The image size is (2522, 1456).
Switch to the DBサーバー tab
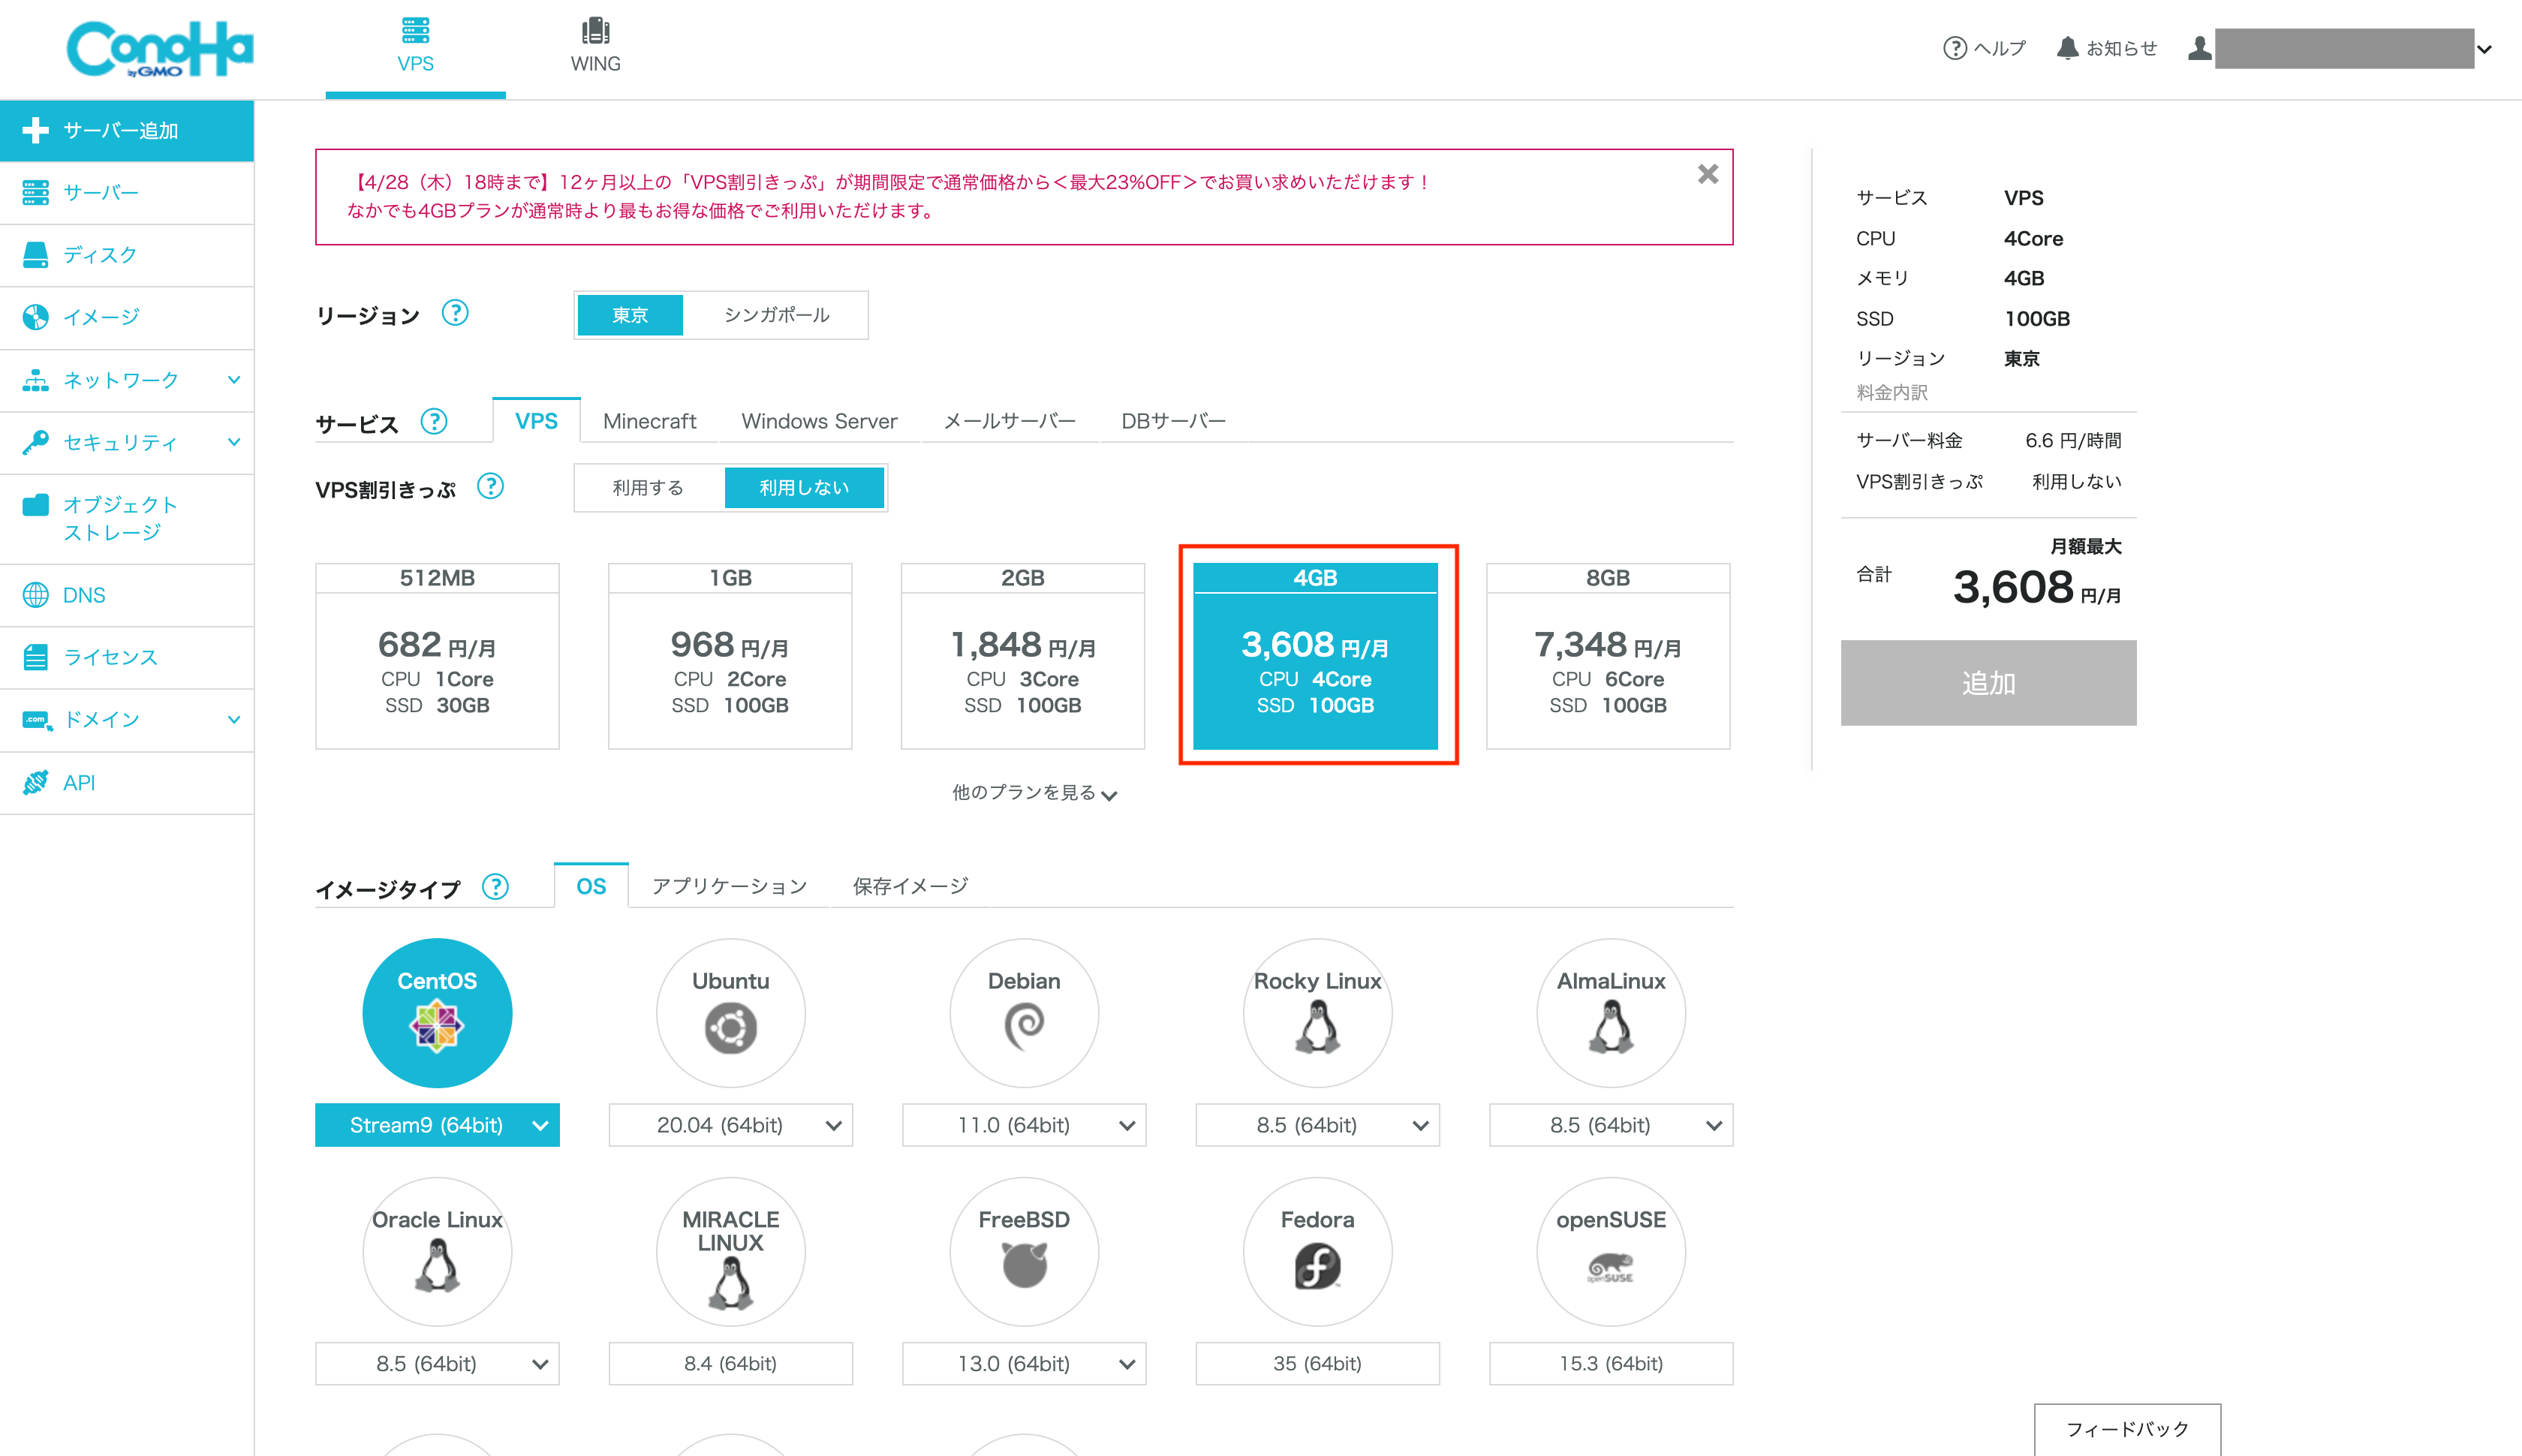[x=1173, y=421]
